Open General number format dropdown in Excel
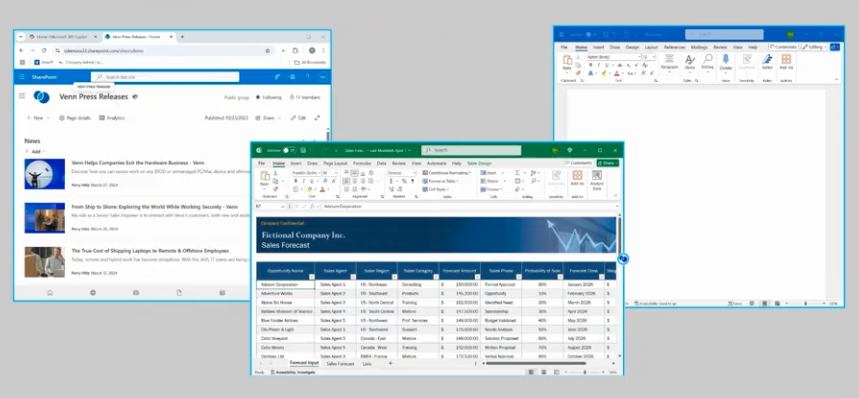This screenshot has height=398, width=859. 414,172
